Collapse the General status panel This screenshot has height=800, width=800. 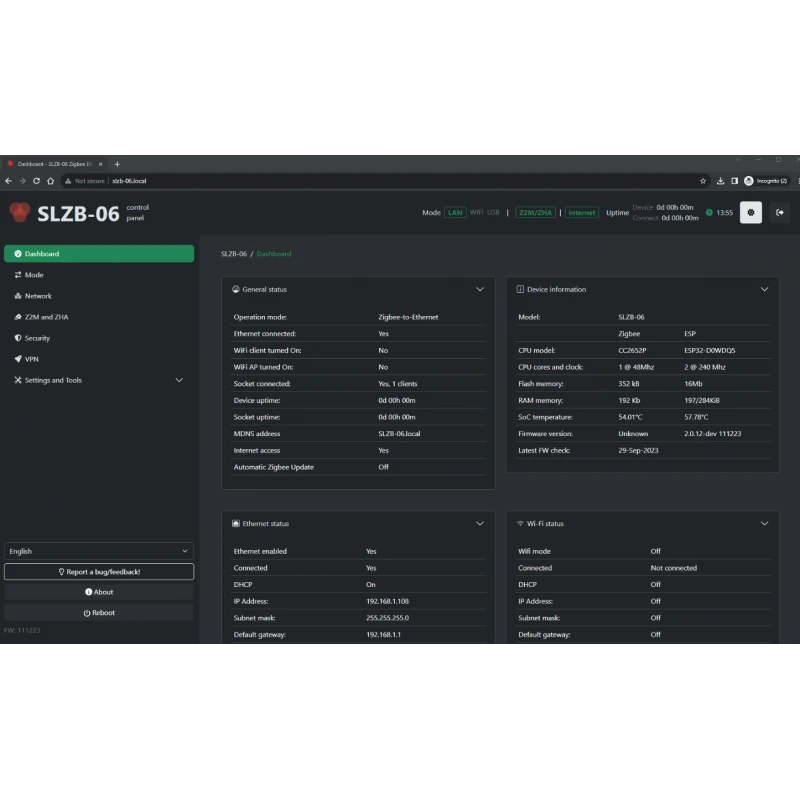[x=480, y=289]
